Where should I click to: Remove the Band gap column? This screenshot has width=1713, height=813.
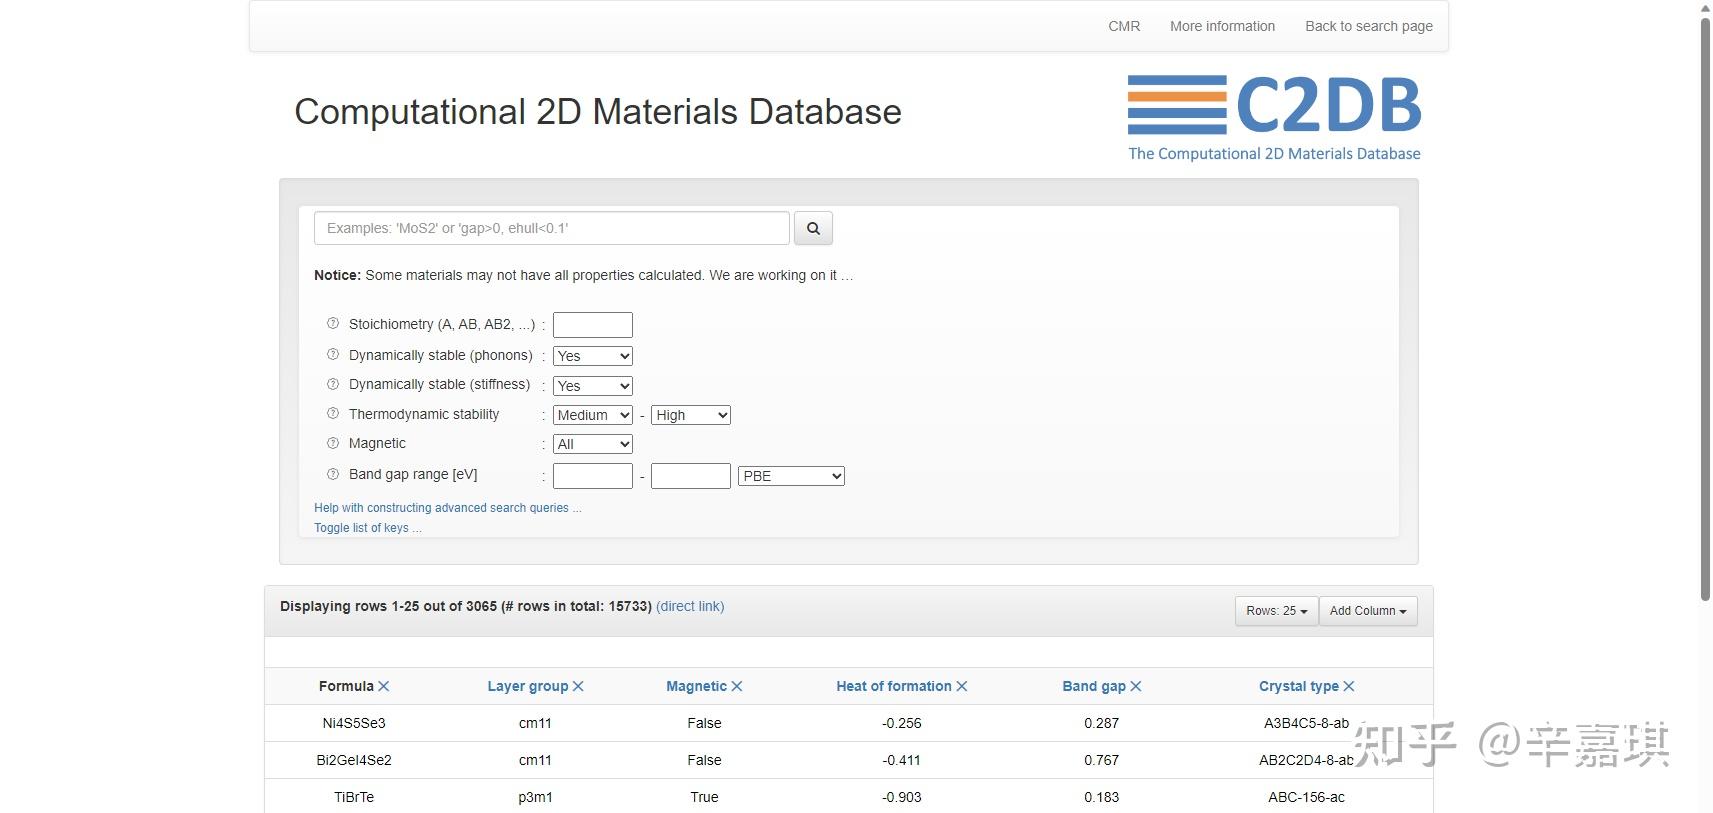coord(1136,686)
